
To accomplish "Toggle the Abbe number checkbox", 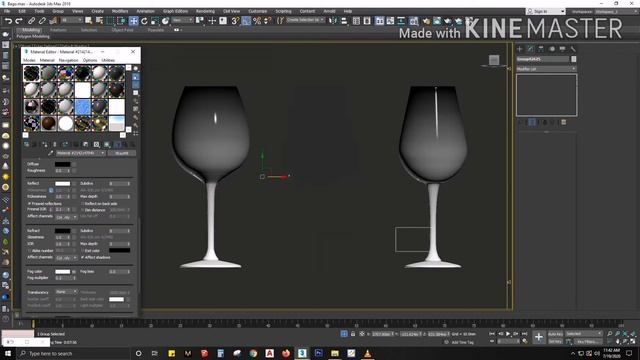I will coord(29,251).
